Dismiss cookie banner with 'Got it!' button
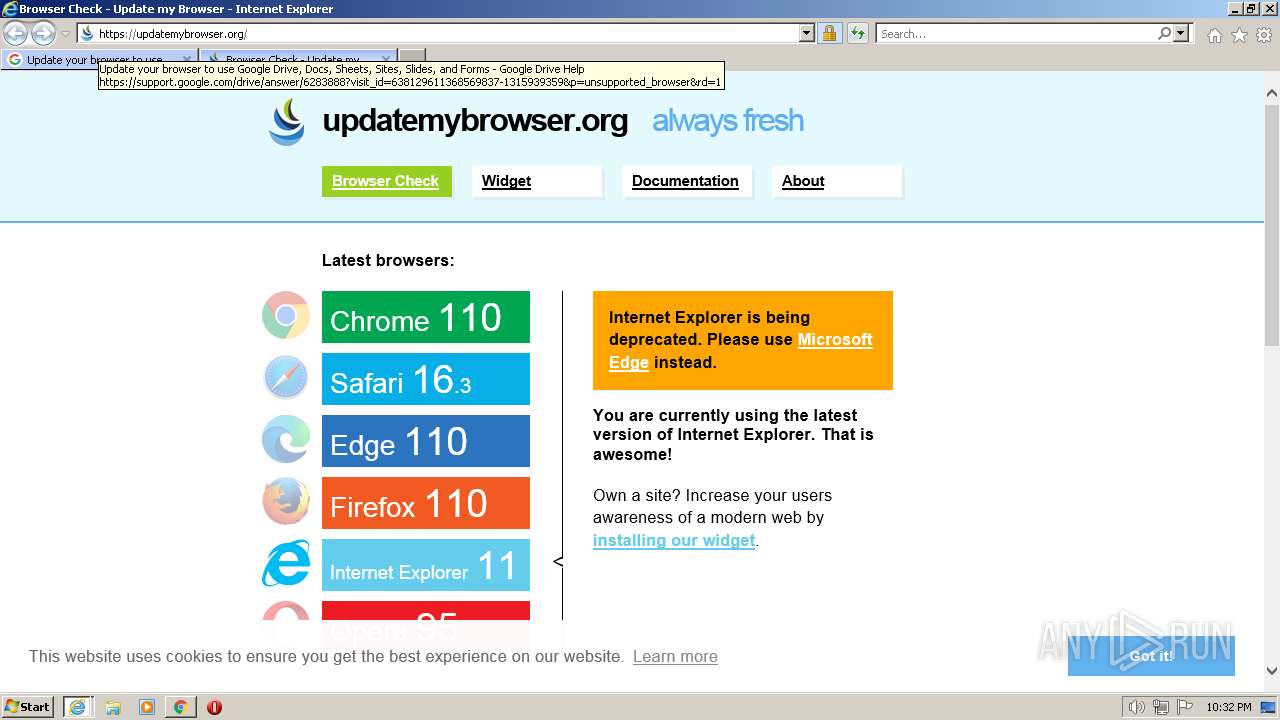Image resolution: width=1280 pixels, height=720 pixels. pyautogui.click(x=1151, y=656)
